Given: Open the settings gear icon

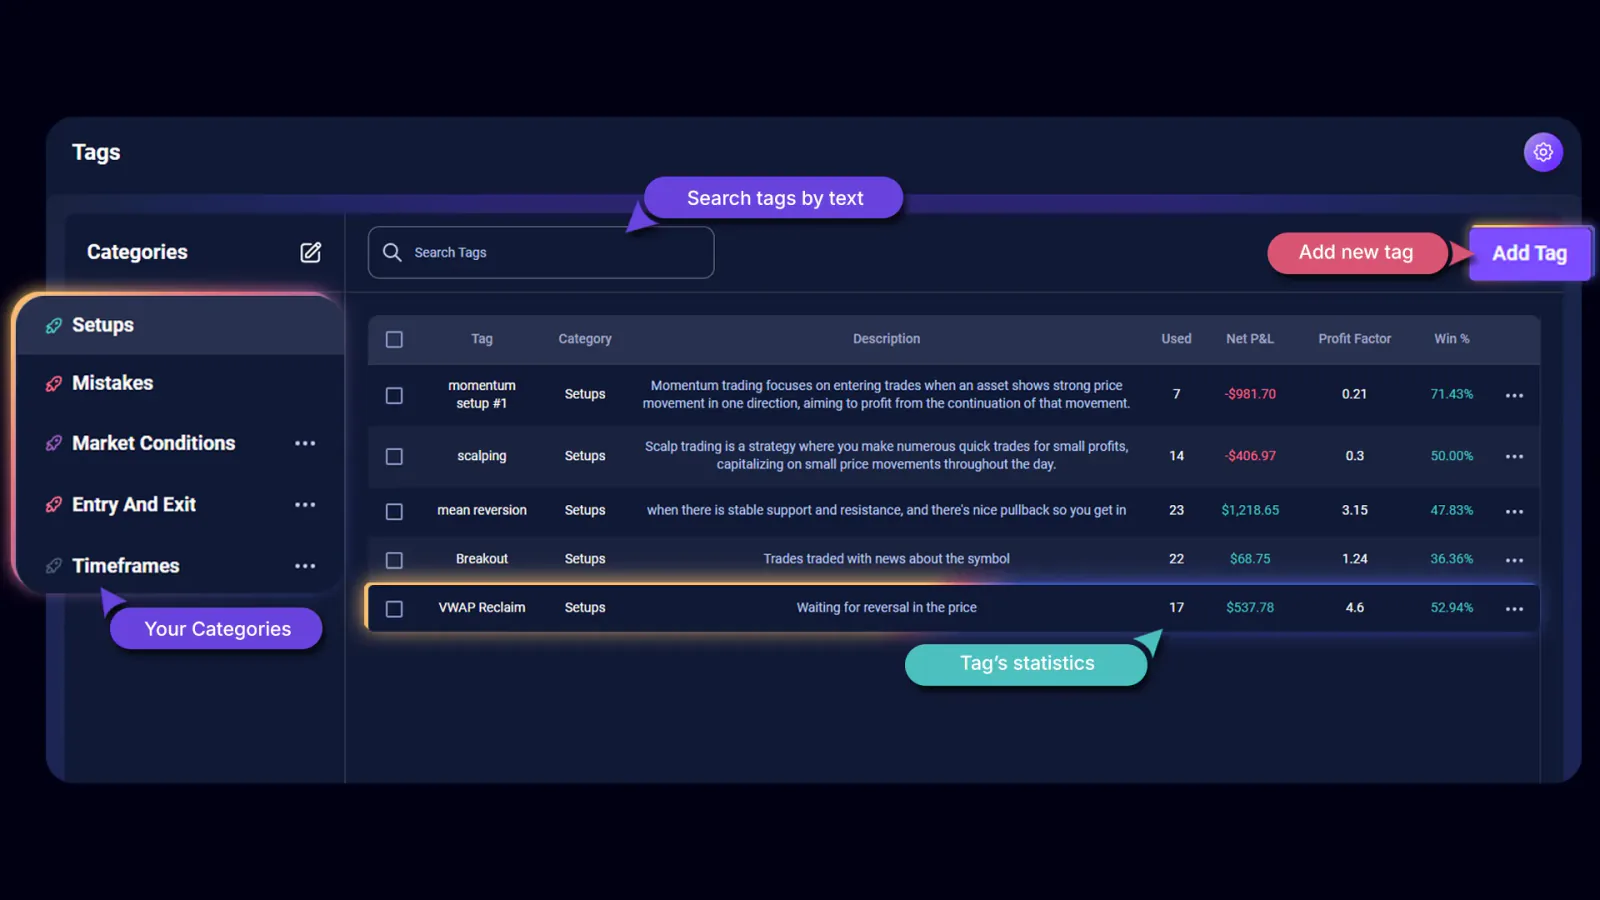Looking at the screenshot, I should 1543,152.
